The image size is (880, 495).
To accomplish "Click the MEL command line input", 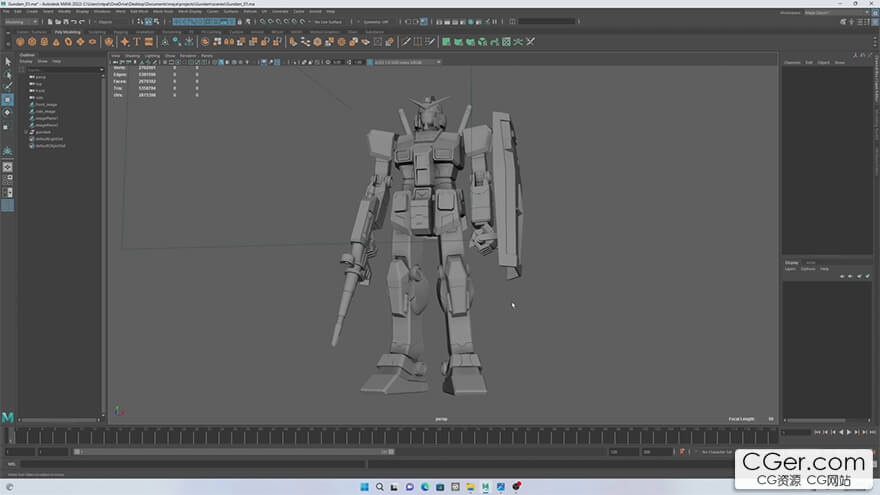I will (x=194, y=464).
